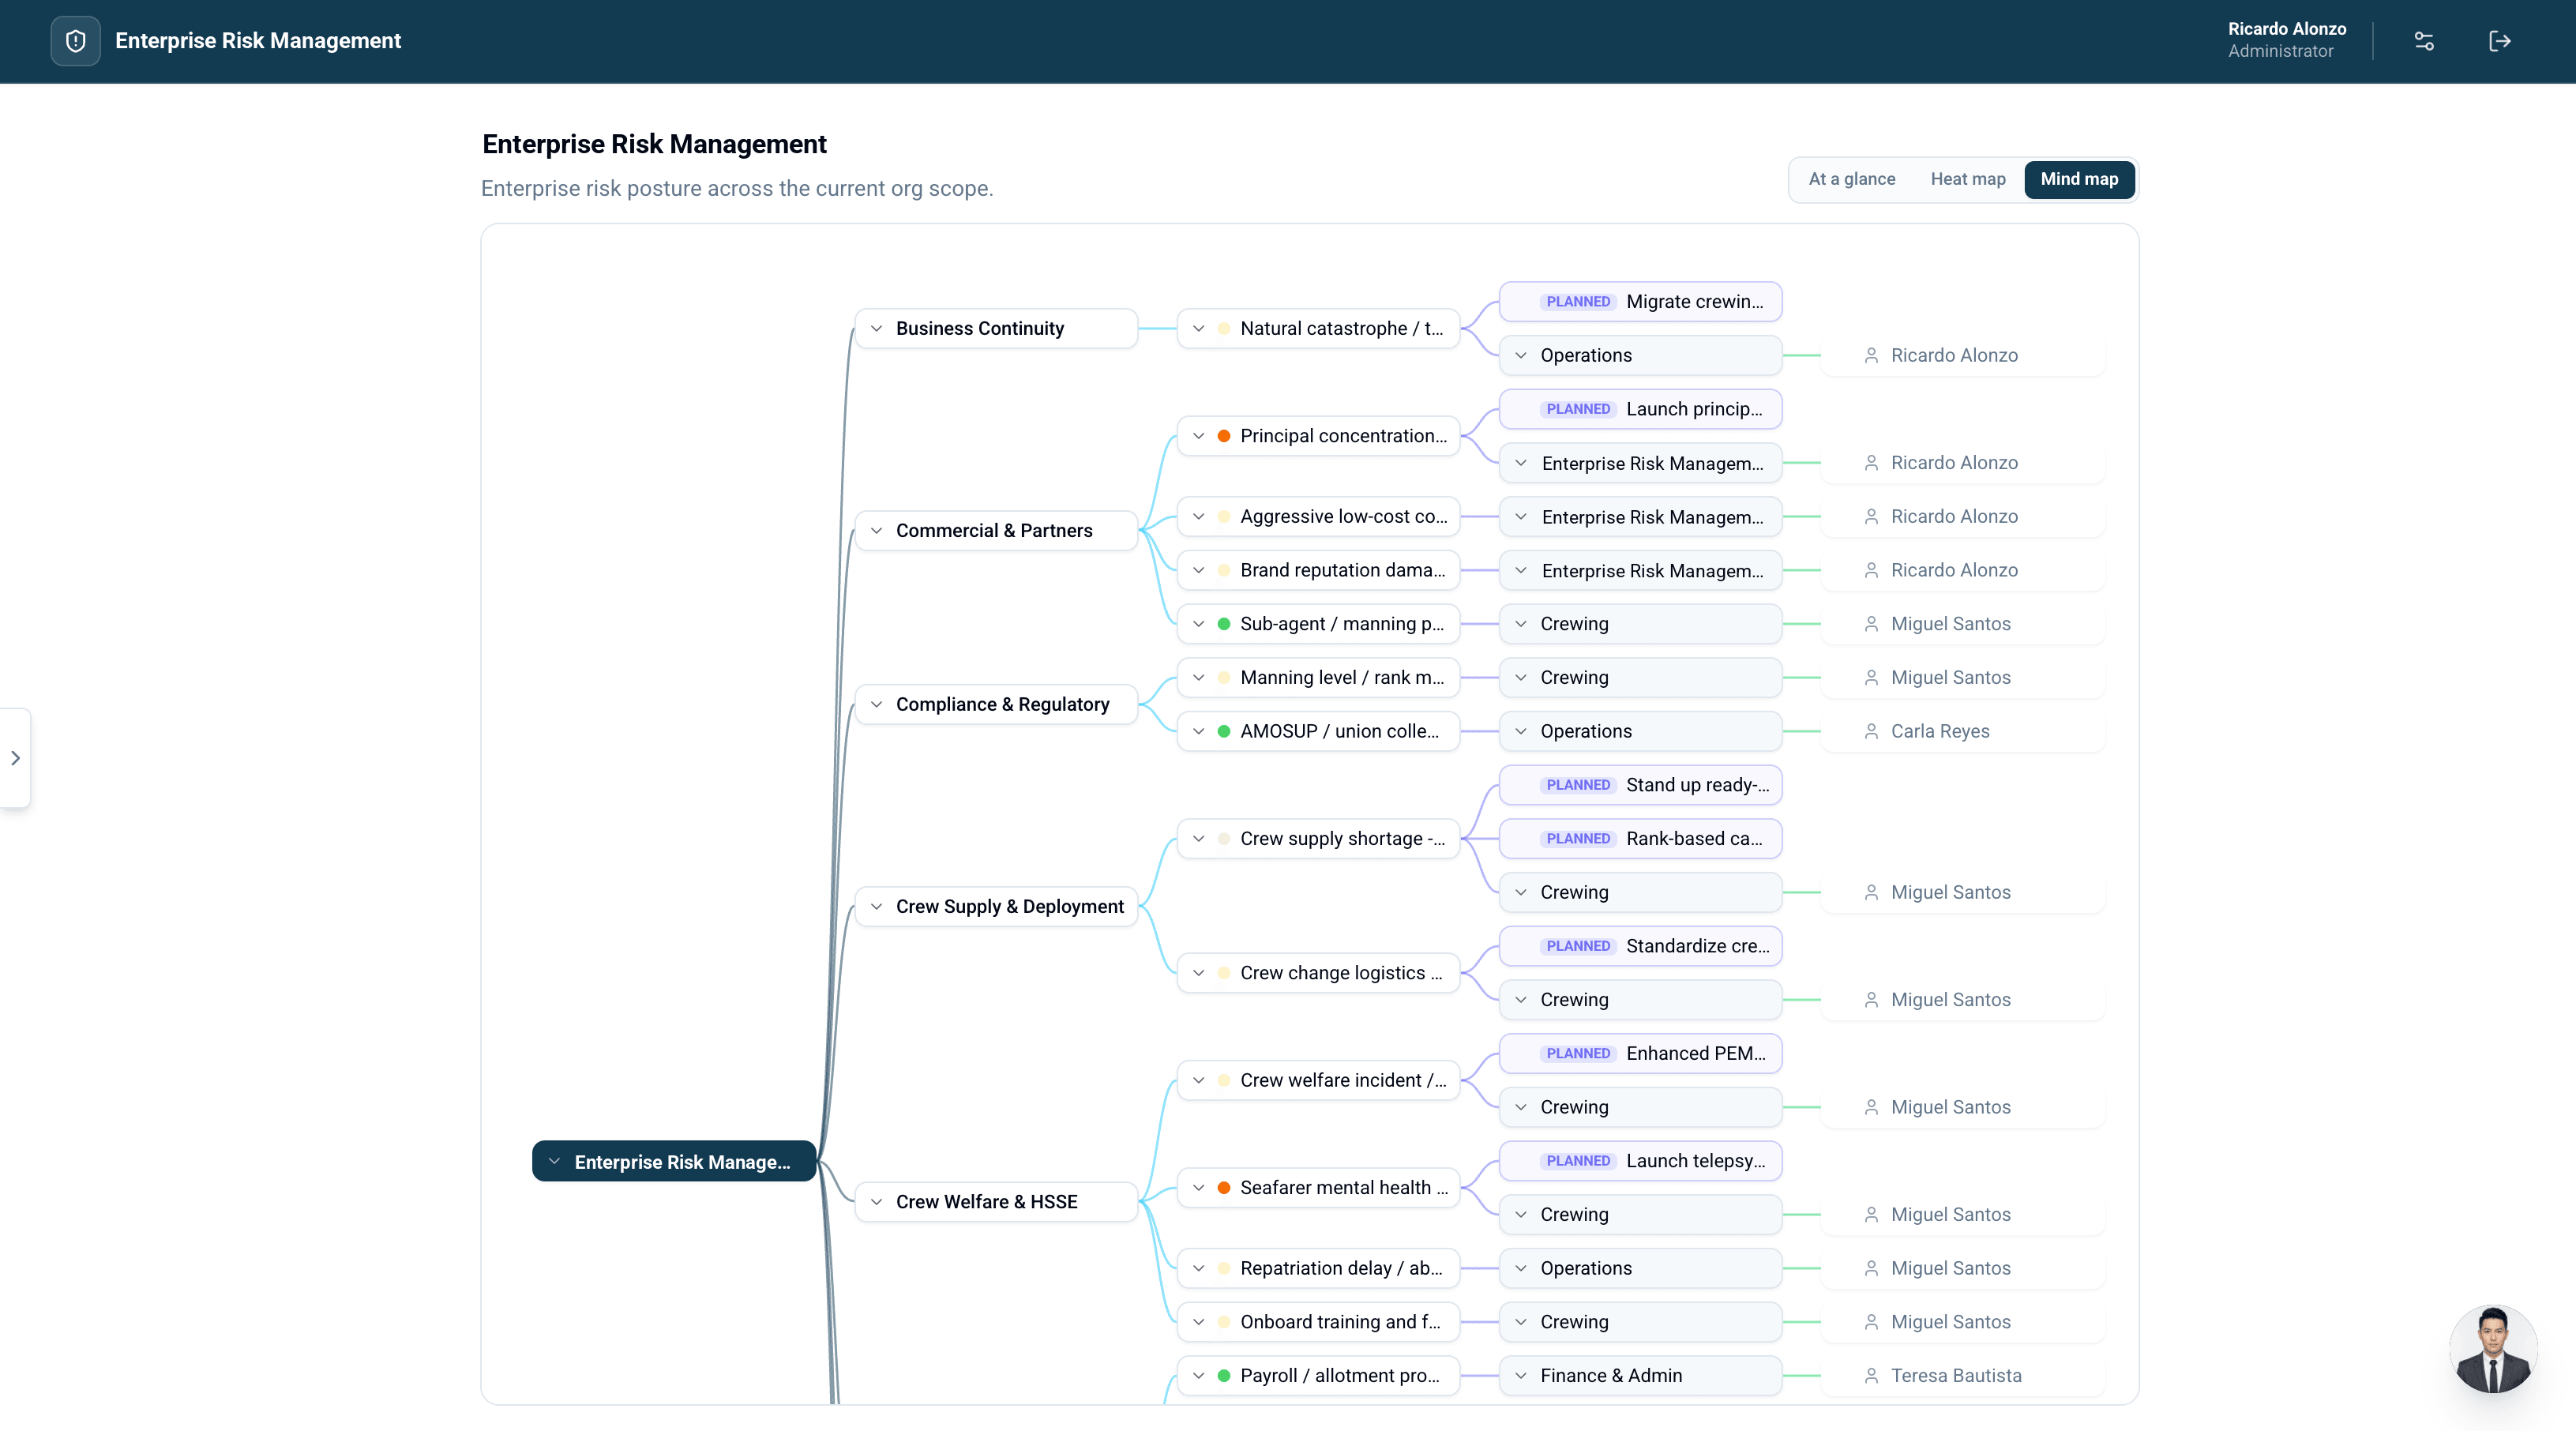
Task: Collapse the Compliance & Regulatory branch
Action: point(876,704)
